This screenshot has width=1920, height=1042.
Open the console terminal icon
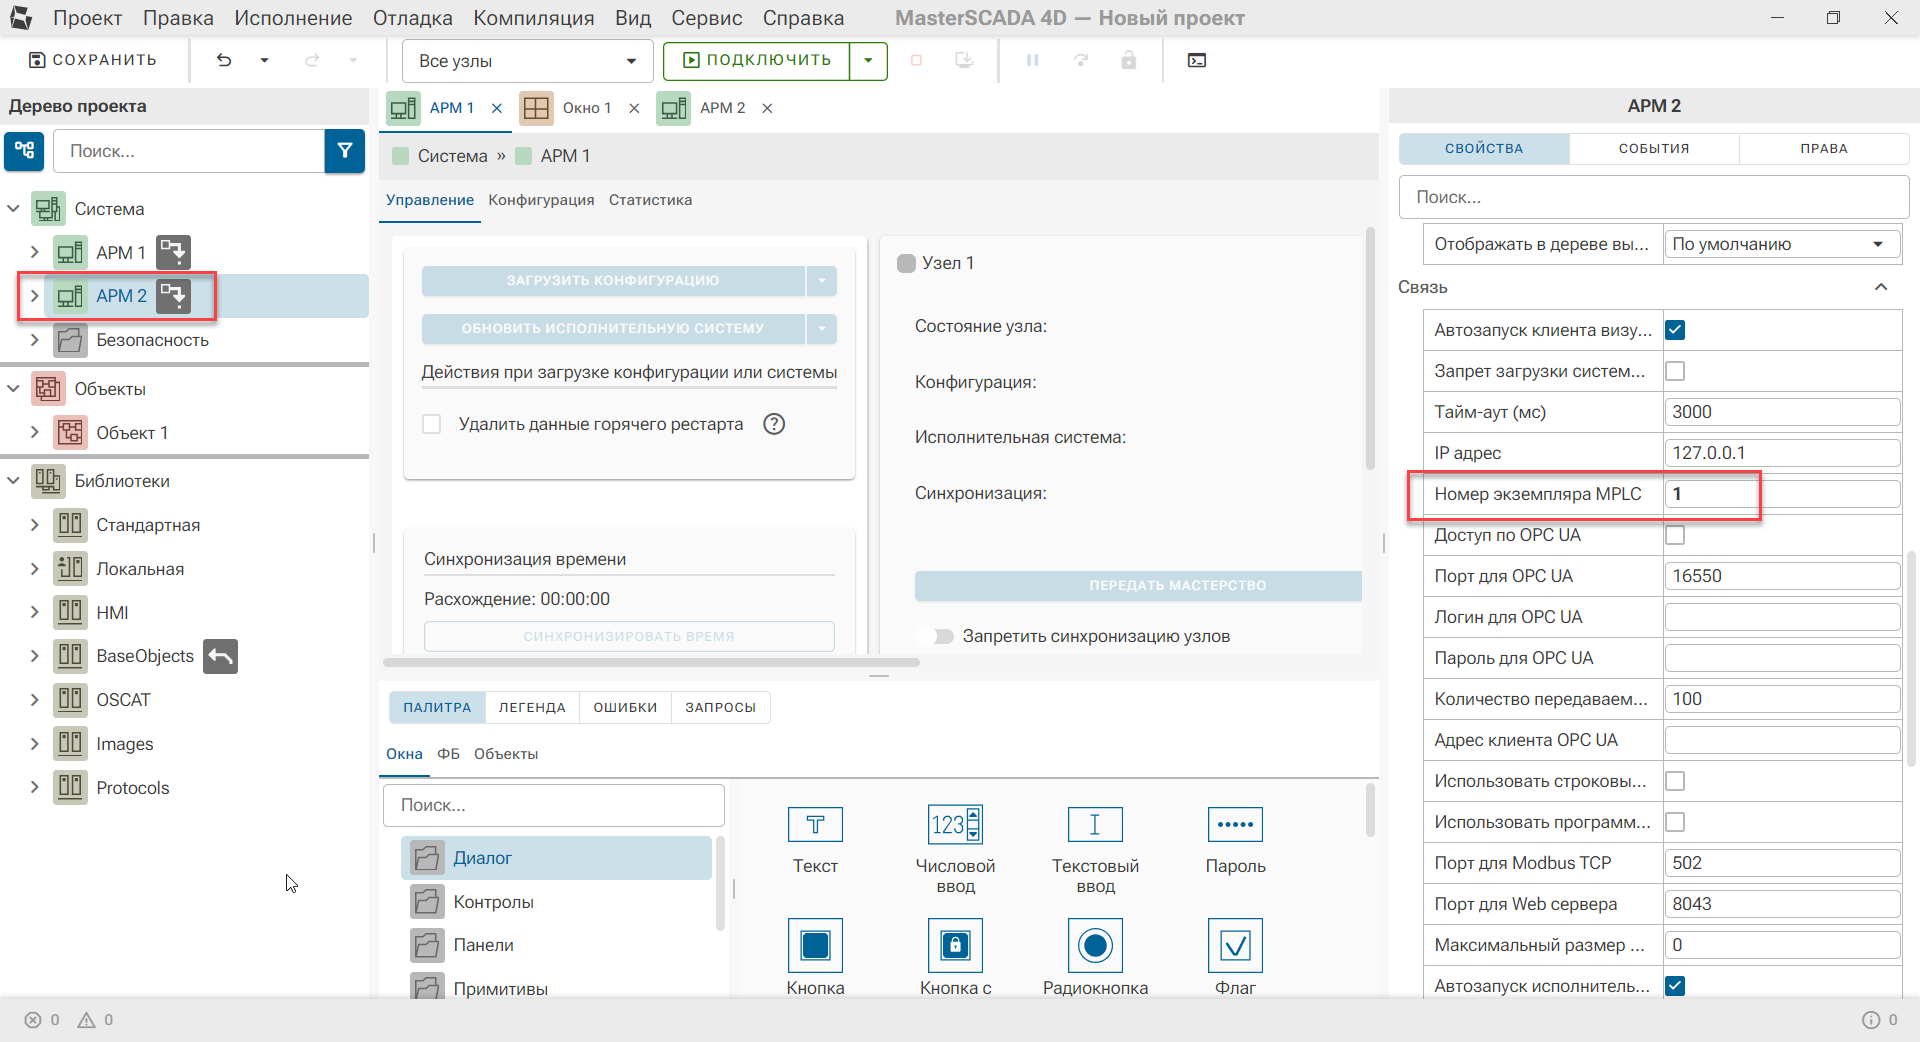[x=1196, y=60]
